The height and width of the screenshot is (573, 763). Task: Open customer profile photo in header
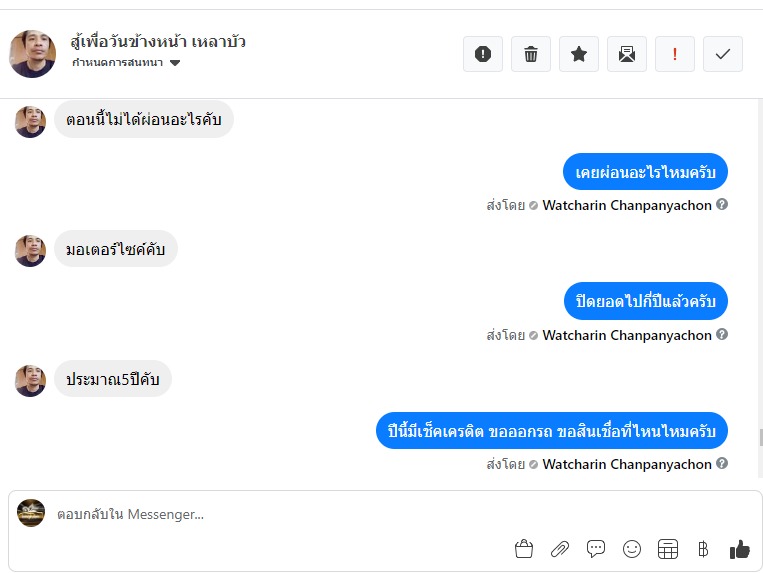click(x=33, y=54)
